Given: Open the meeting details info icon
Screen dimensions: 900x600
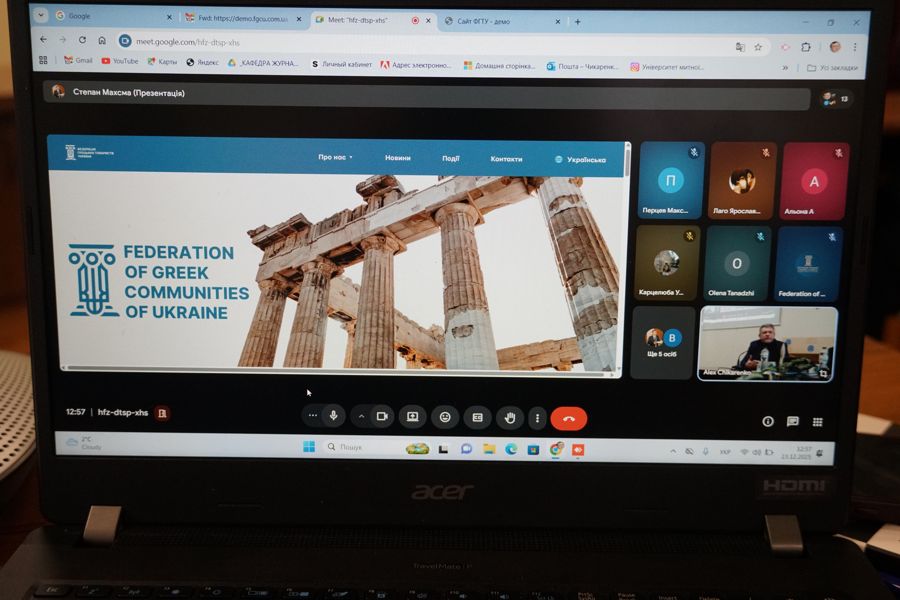Looking at the screenshot, I should pyautogui.click(x=768, y=422).
